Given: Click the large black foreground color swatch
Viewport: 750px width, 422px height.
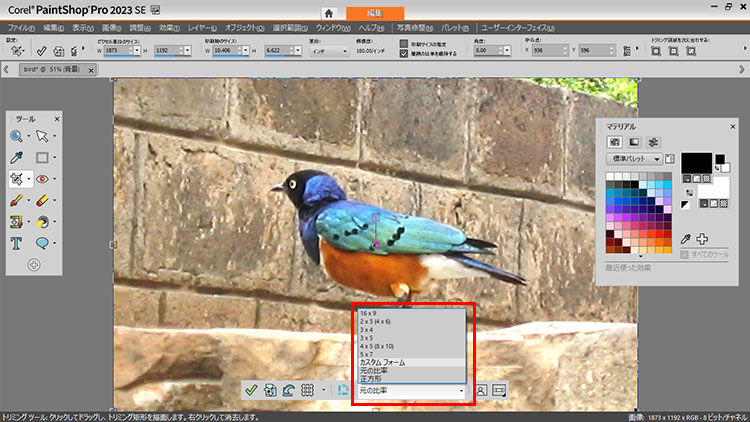Looking at the screenshot, I should pyautogui.click(x=695, y=164).
